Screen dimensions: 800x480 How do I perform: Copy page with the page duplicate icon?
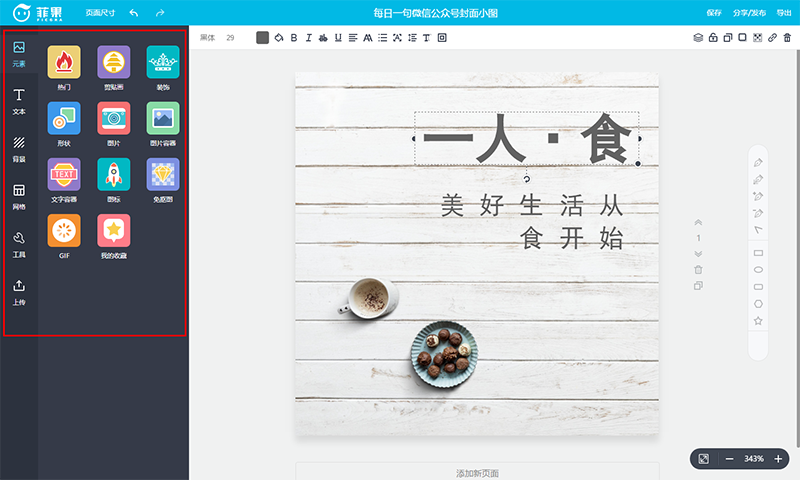[698, 286]
